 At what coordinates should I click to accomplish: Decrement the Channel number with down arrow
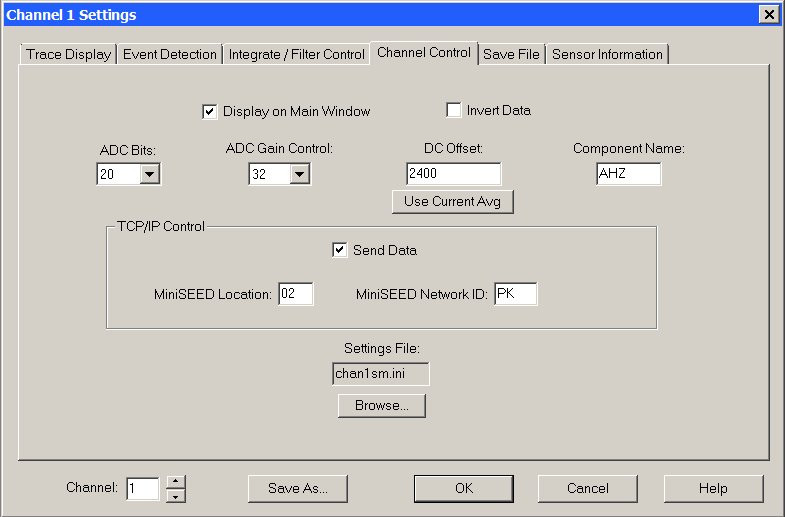coord(176,495)
